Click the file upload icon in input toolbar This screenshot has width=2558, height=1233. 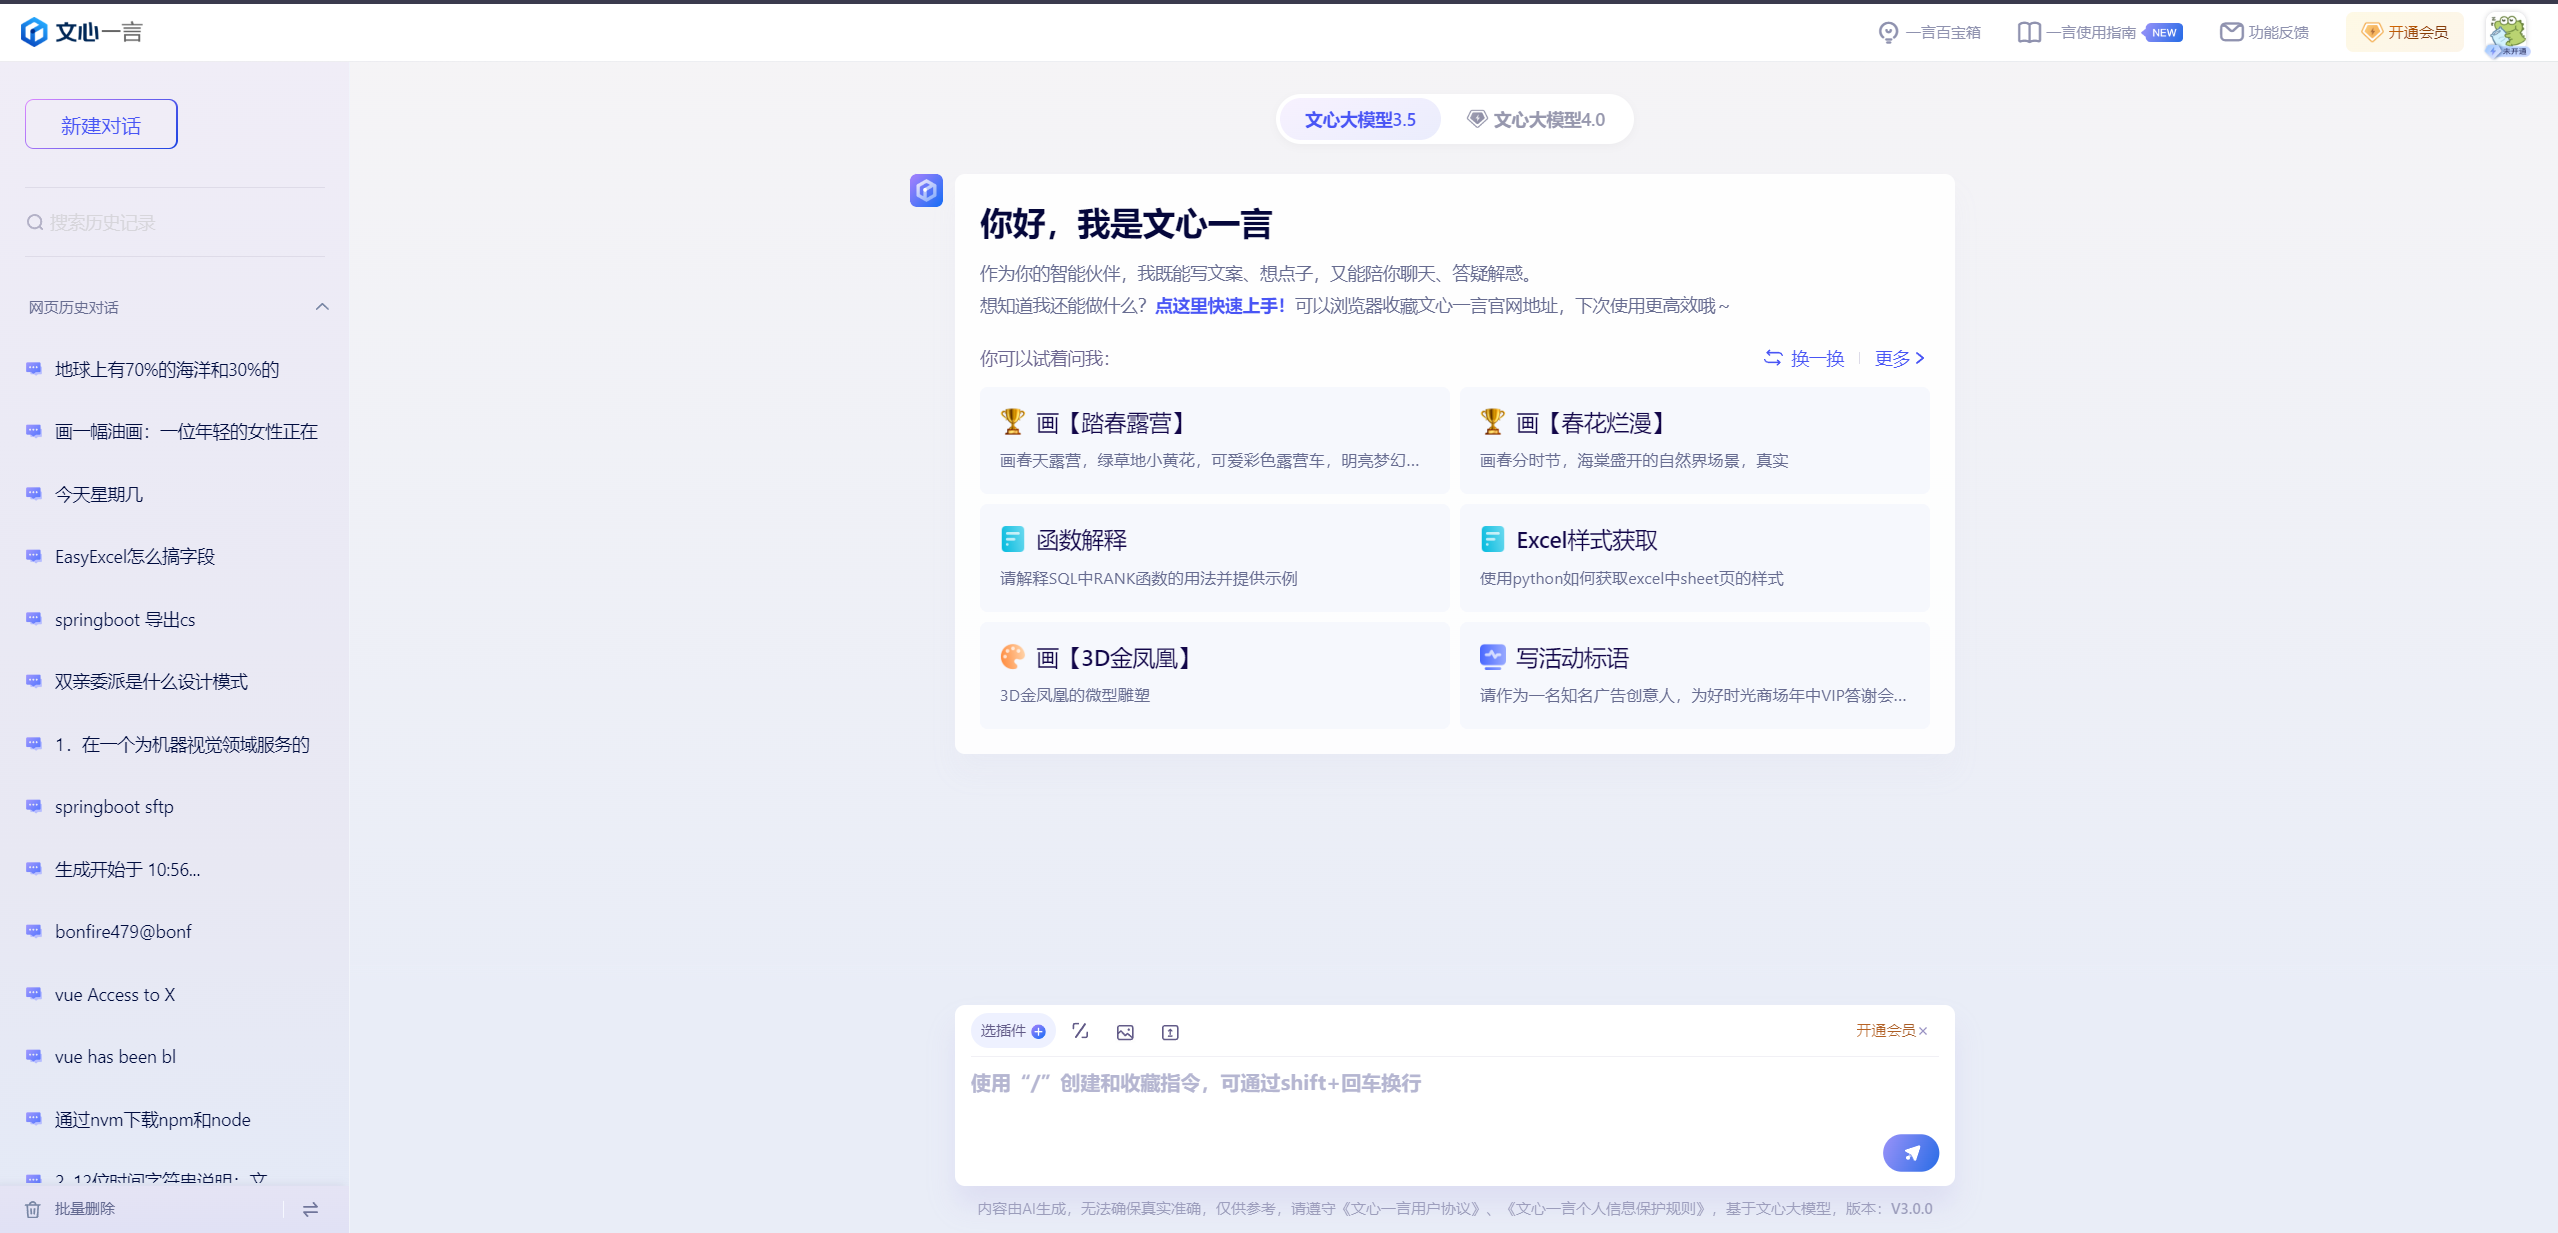point(1170,1032)
